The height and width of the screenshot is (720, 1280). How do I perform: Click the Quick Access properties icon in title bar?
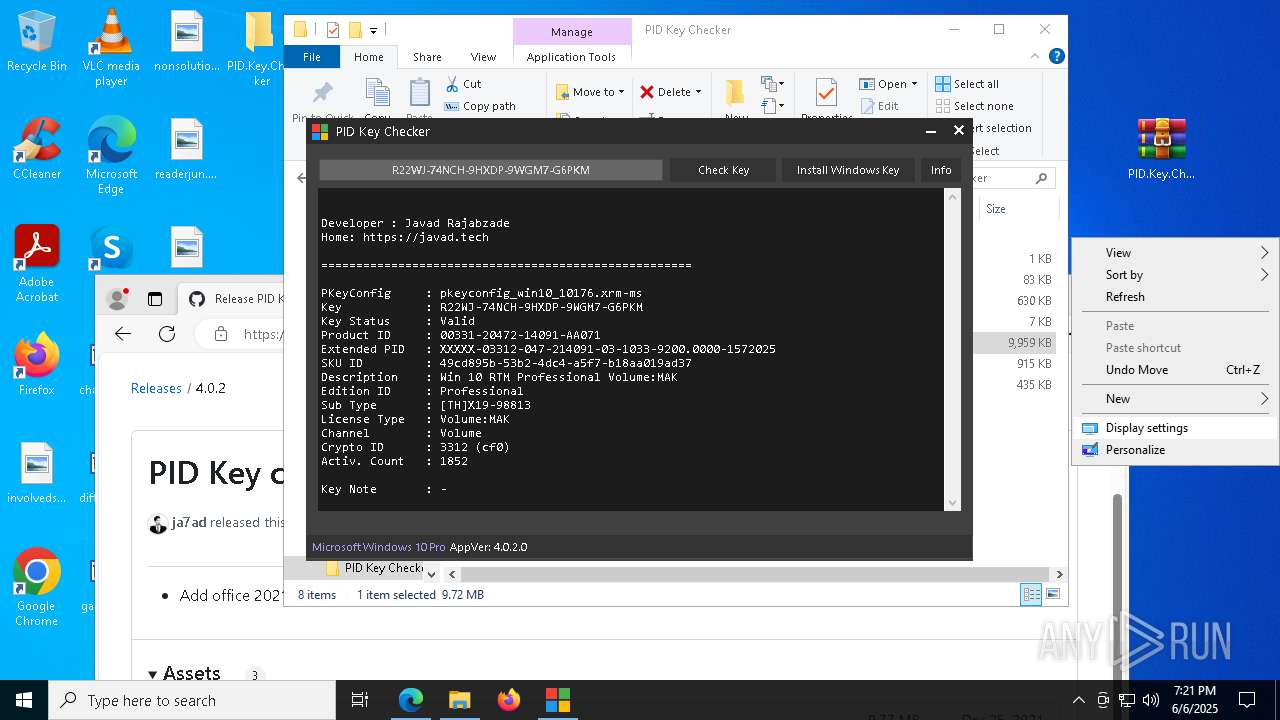coord(333,30)
